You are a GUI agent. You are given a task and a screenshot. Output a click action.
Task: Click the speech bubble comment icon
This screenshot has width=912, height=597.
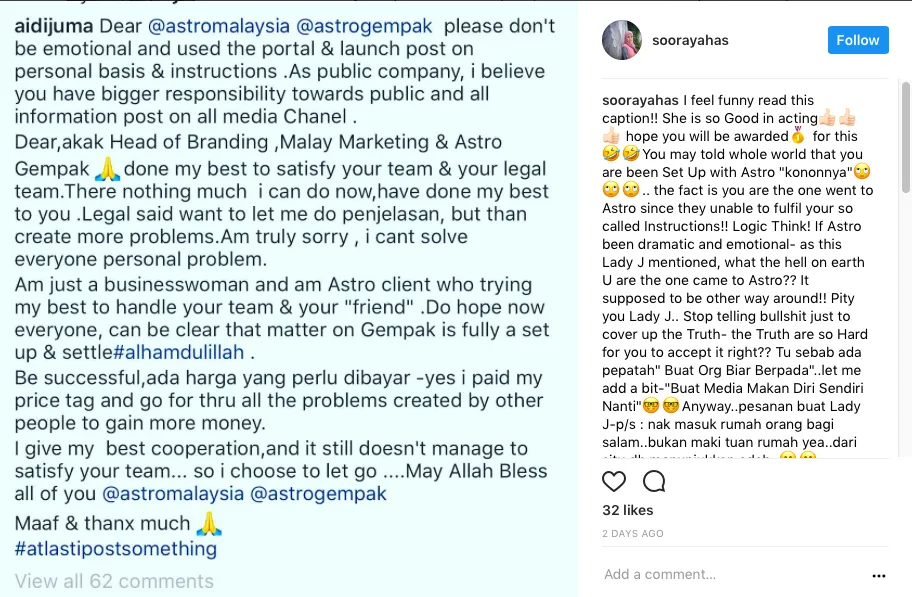[x=654, y=481]
